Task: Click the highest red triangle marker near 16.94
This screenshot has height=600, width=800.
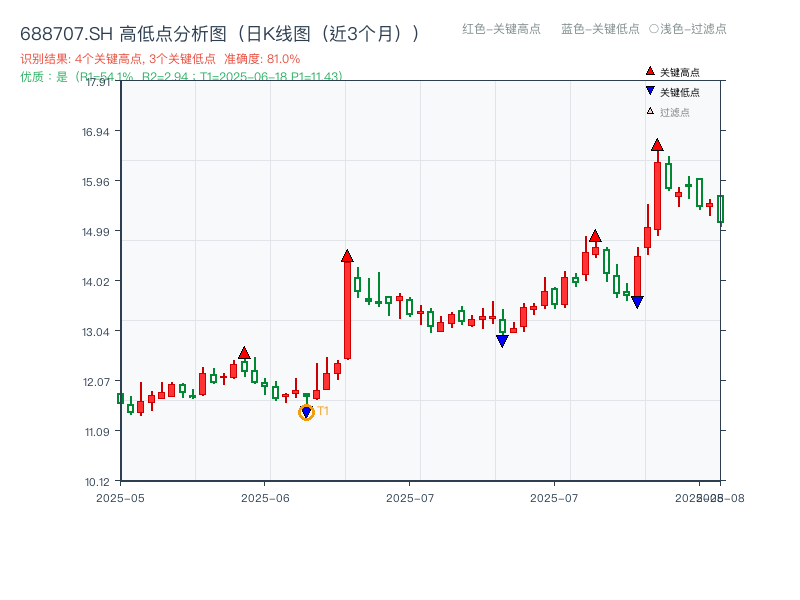Action: point(657,147)
